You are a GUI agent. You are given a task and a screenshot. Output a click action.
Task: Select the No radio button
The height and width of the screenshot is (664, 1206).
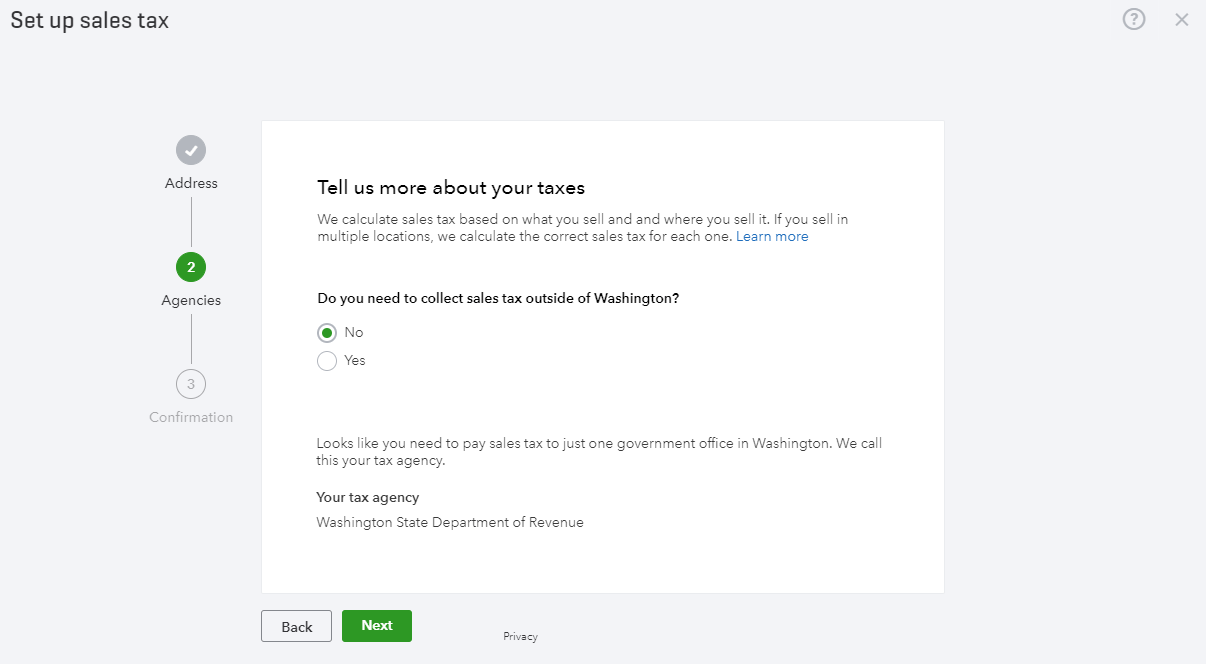tap(327, 333)
